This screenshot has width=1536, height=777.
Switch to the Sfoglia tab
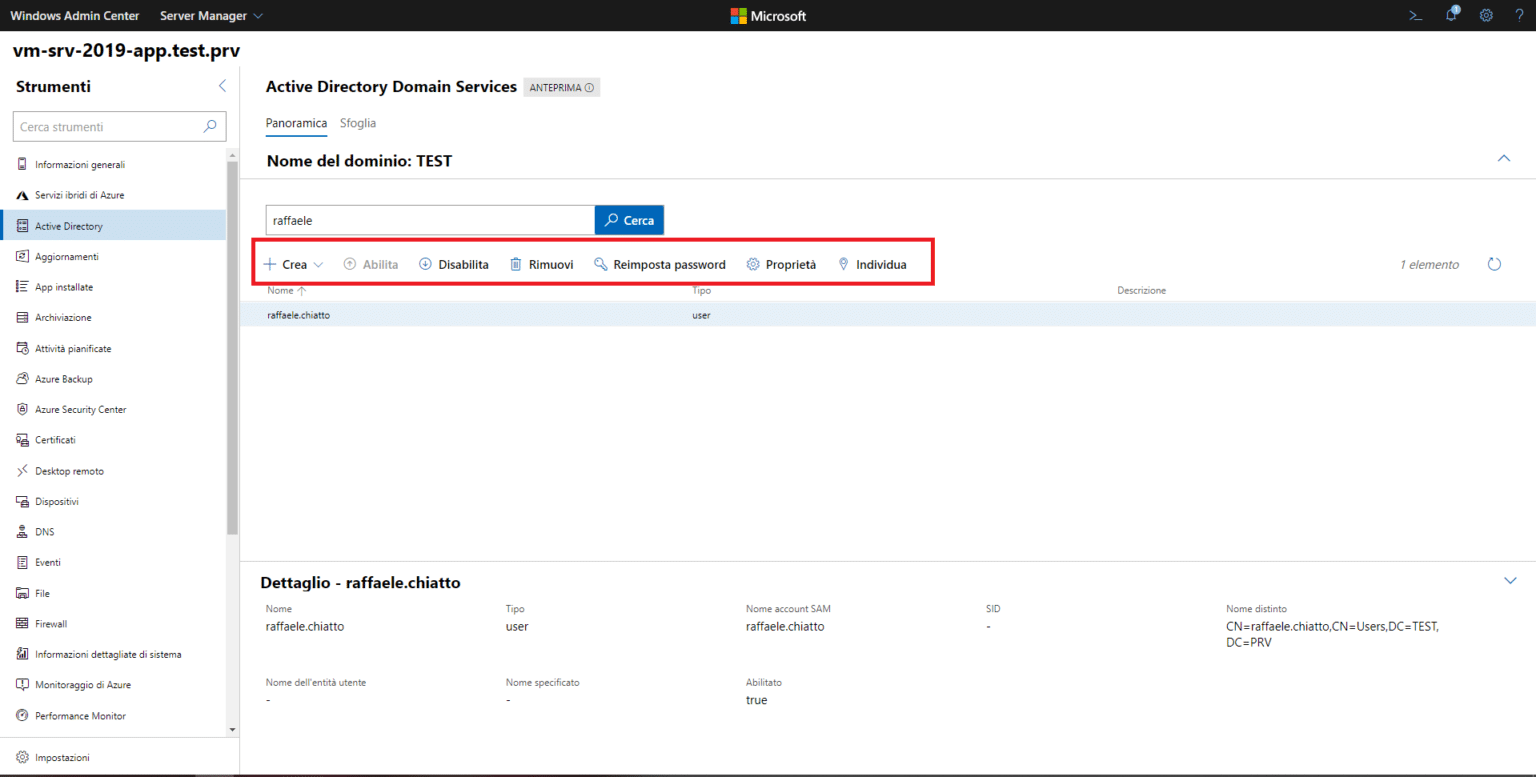click(358, 122)
